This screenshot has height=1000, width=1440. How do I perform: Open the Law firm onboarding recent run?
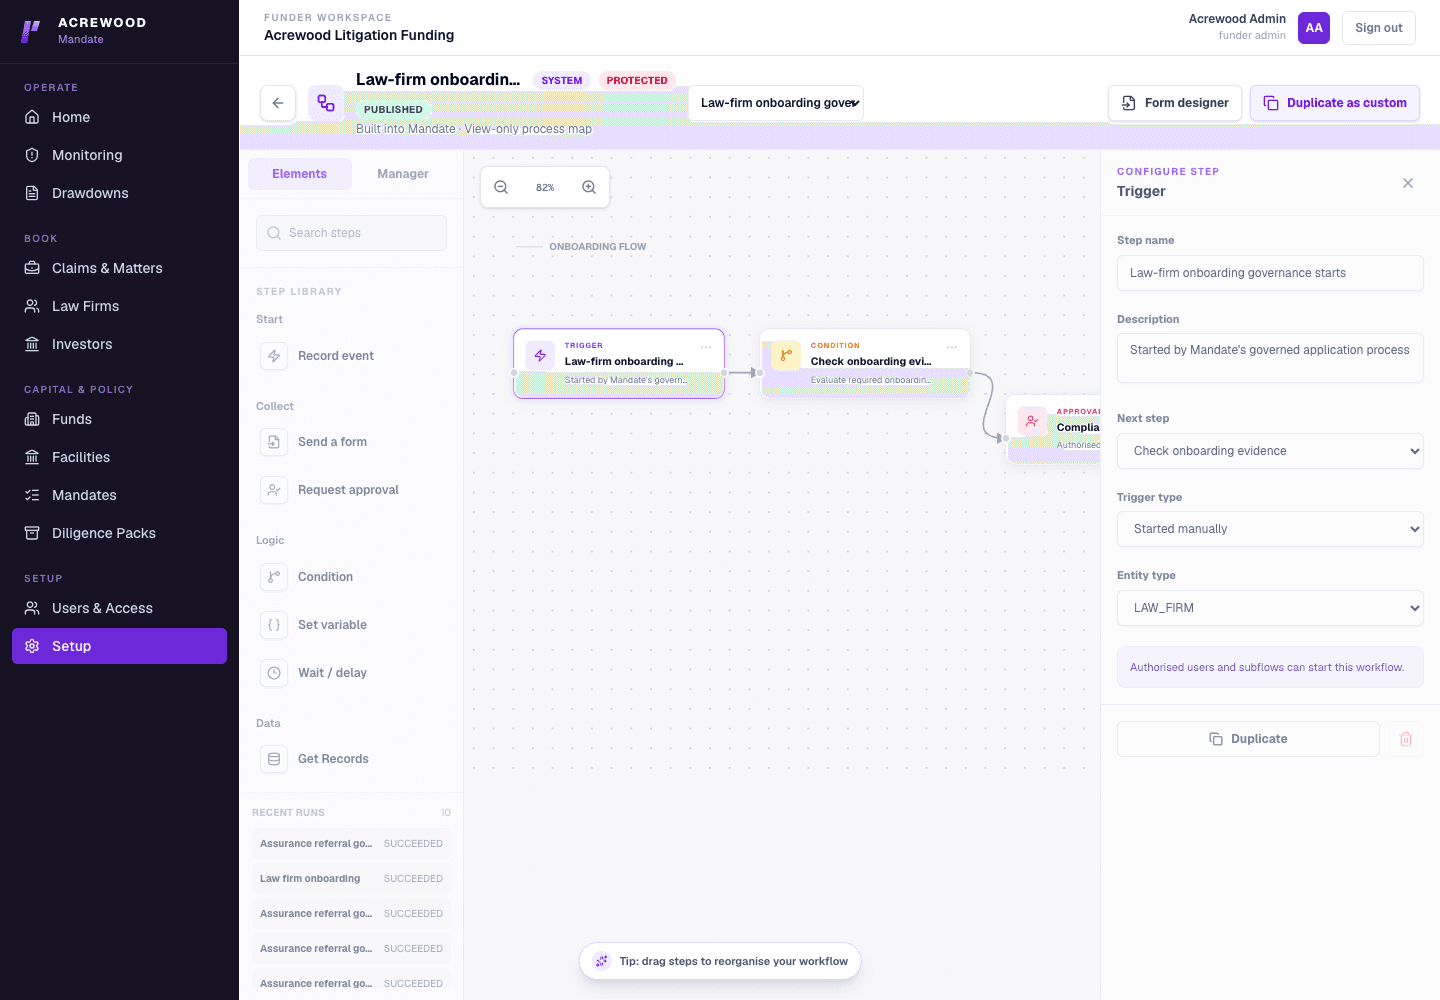click(x=351, y=879)
